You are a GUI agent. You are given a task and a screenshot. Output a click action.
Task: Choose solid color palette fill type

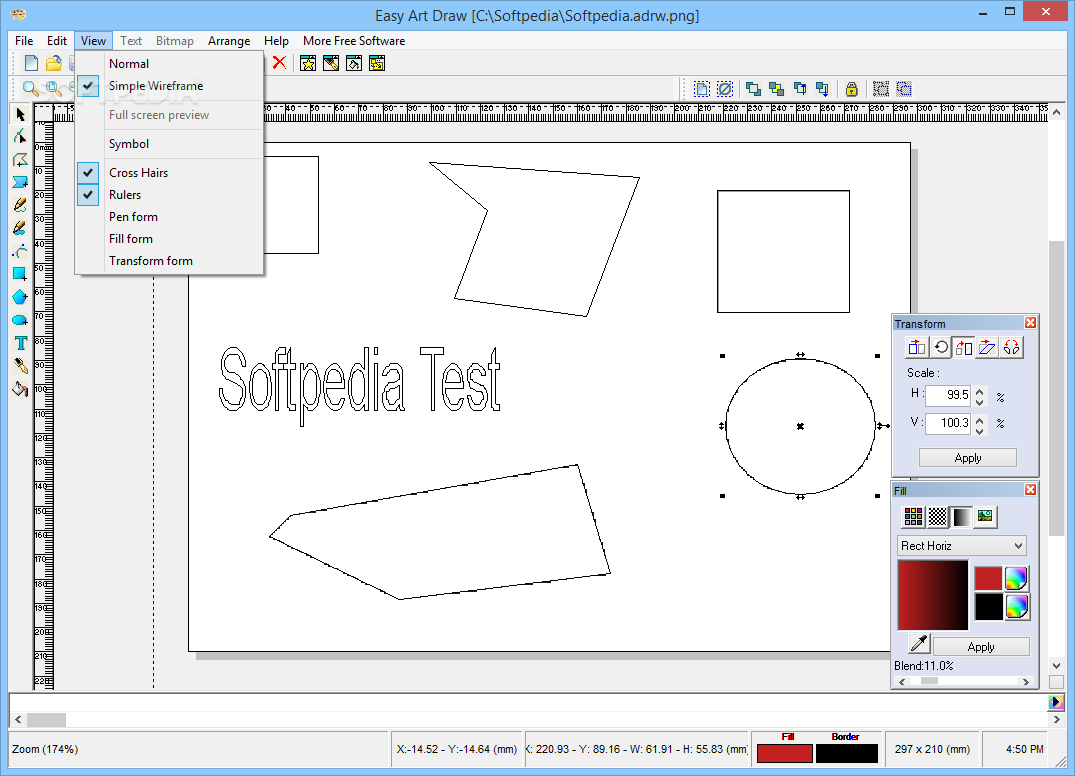[913, 516]
